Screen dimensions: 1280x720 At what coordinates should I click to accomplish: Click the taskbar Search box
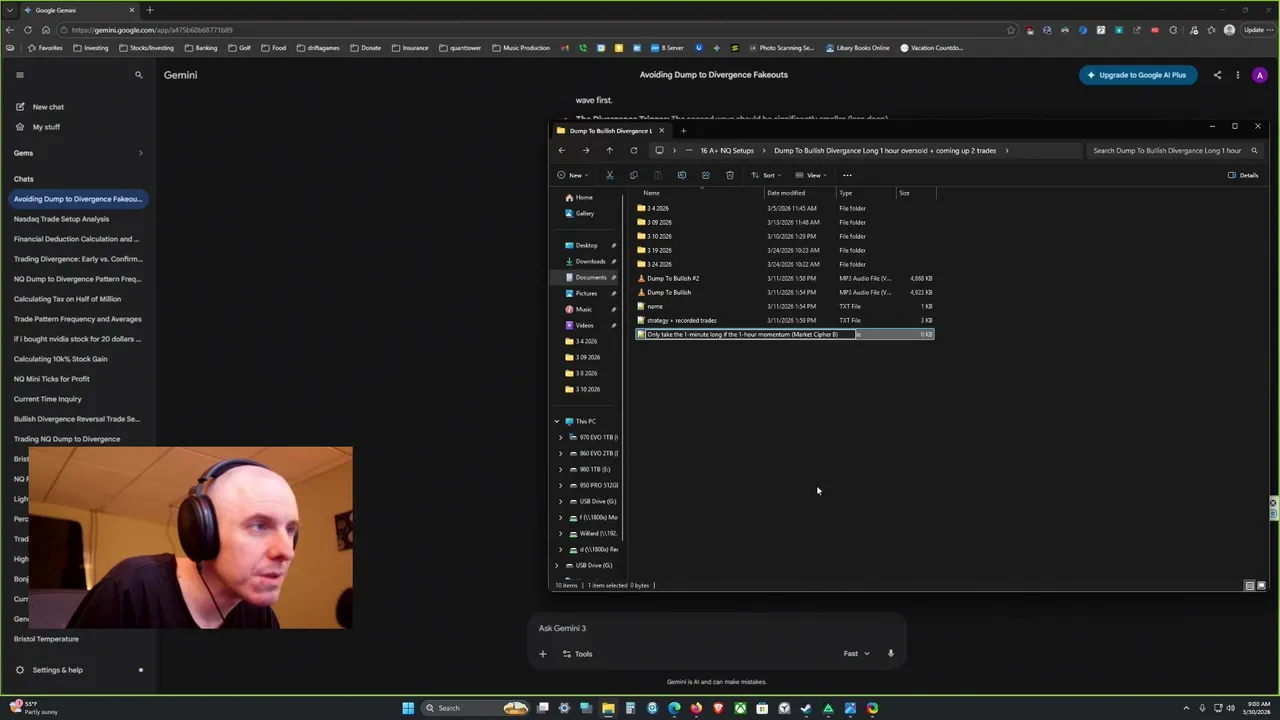[475, 708]
